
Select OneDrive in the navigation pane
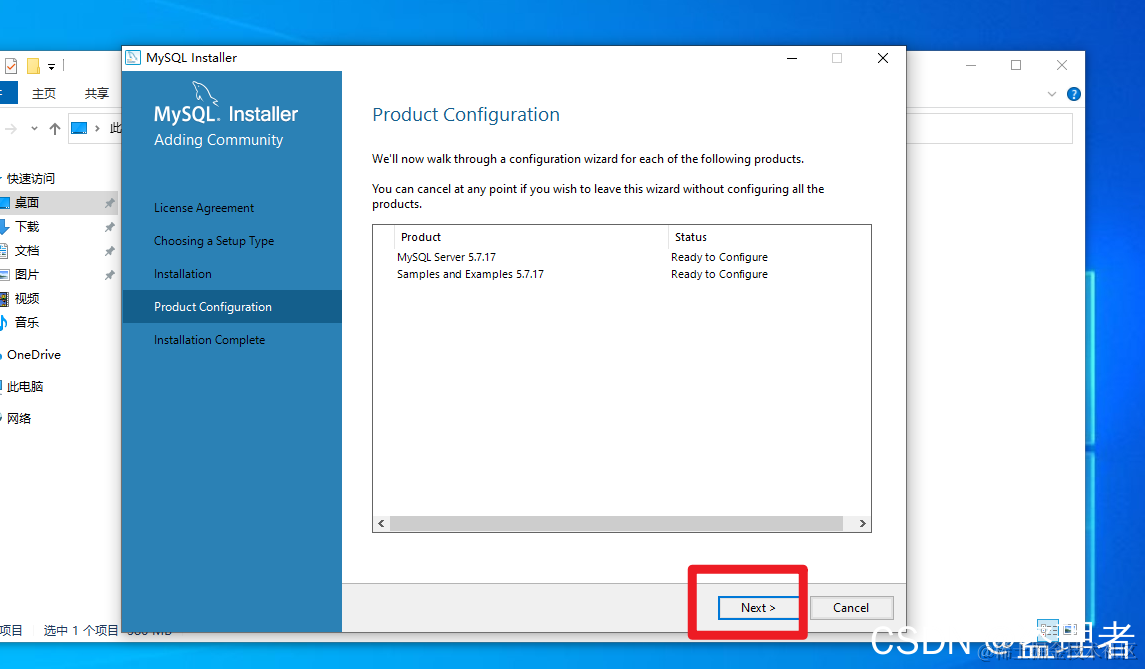(x=34, y=355)
